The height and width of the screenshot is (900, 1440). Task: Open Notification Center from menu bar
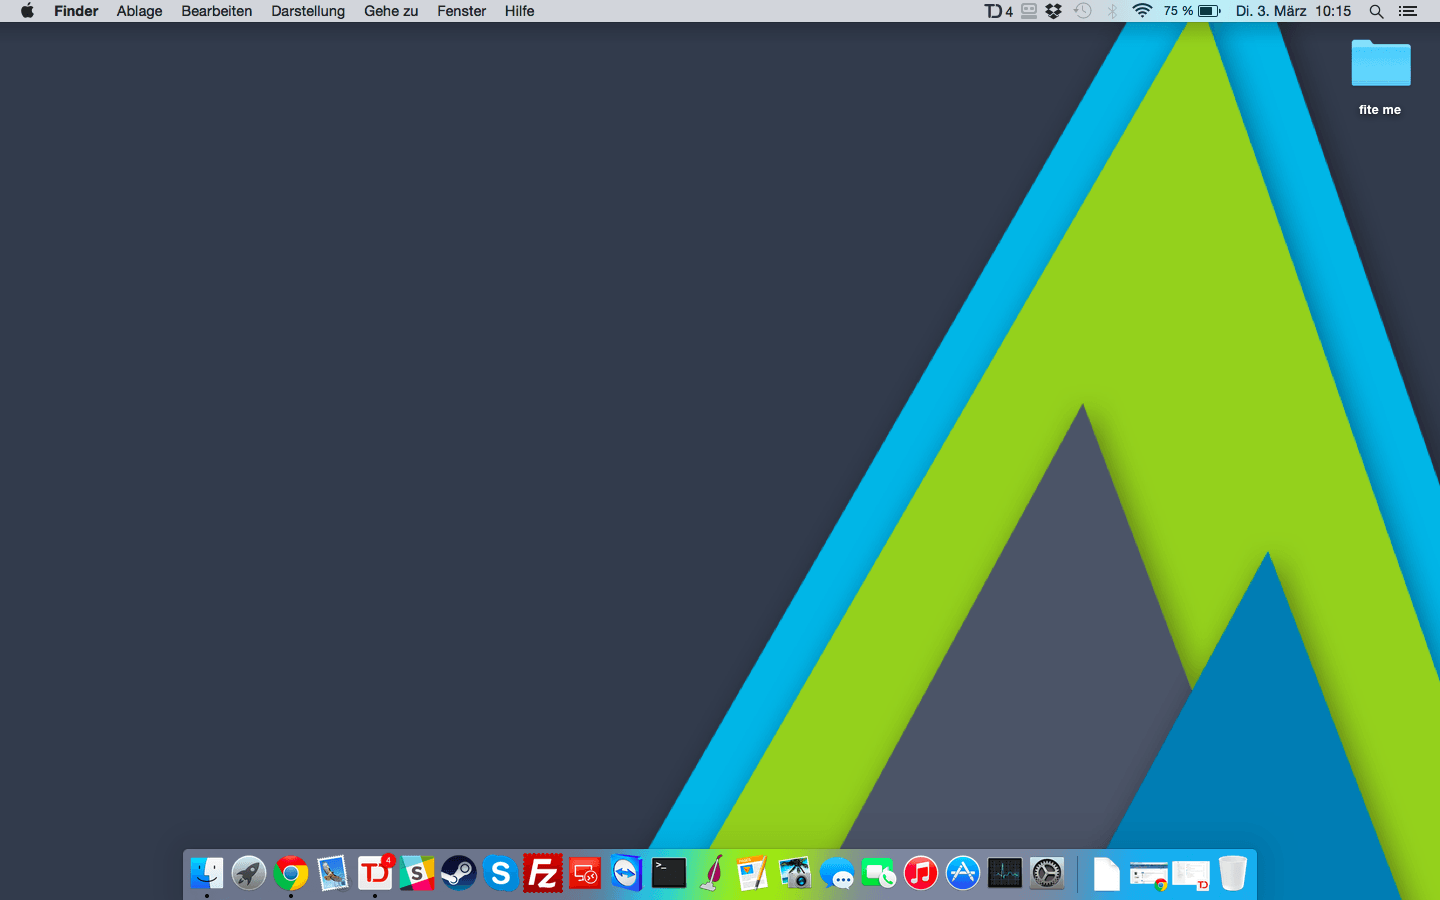tap(1408, 11)
